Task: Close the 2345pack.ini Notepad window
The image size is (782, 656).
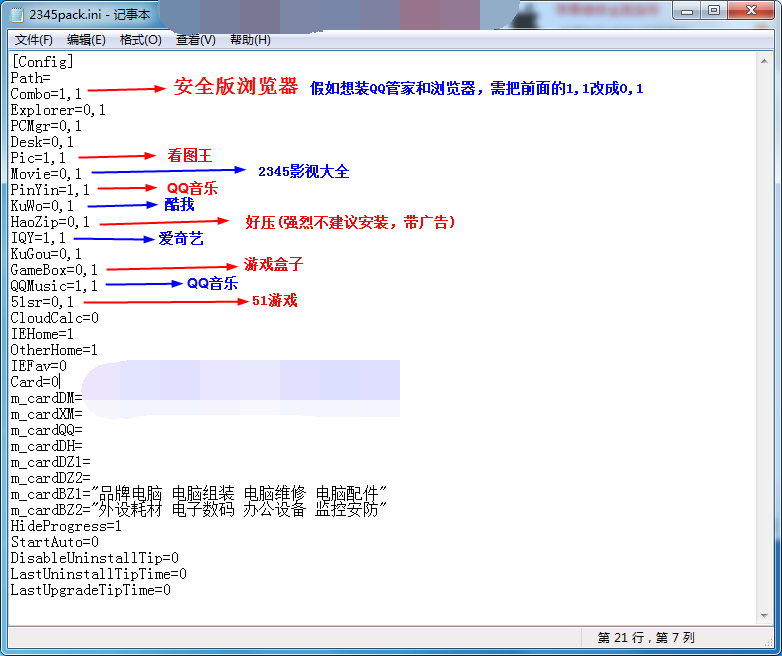Action: click(x=751, y=10)
